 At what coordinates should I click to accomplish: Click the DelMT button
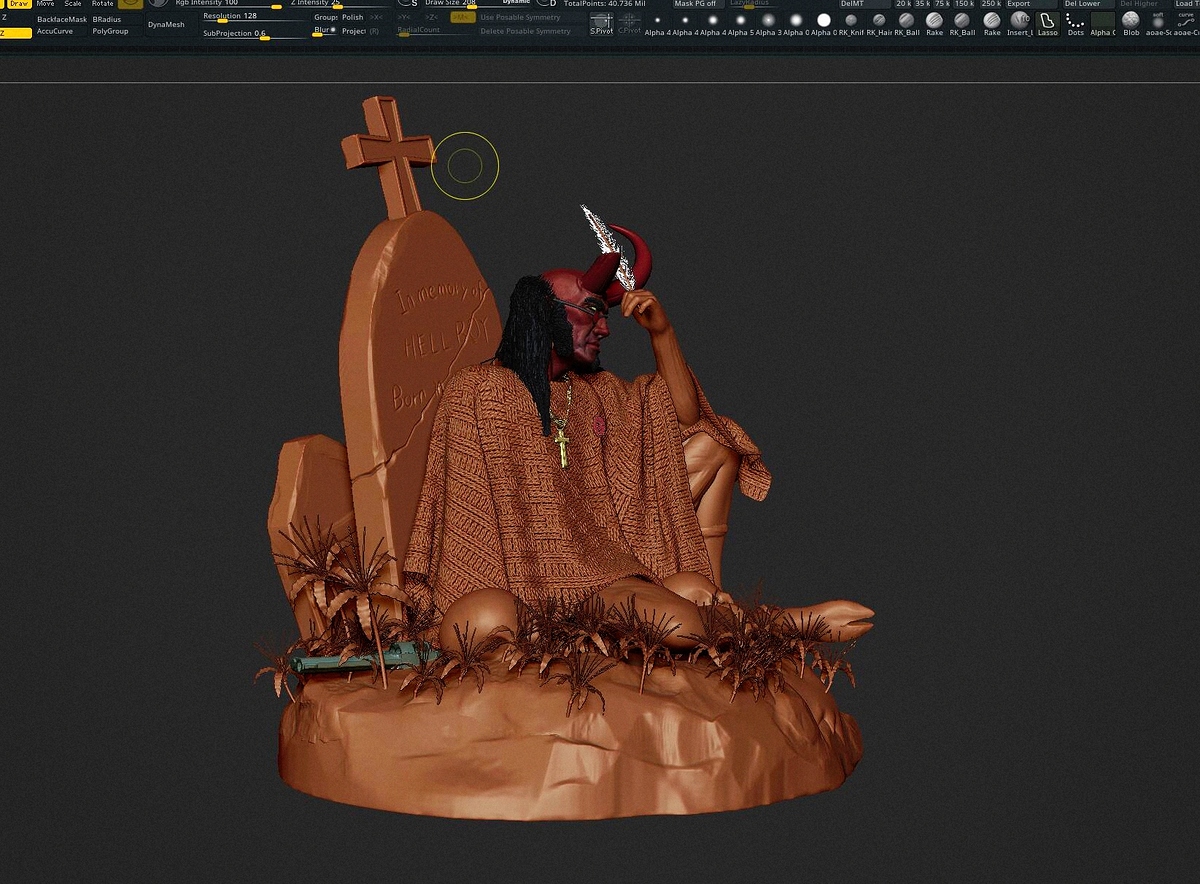(x=864, y=4)
